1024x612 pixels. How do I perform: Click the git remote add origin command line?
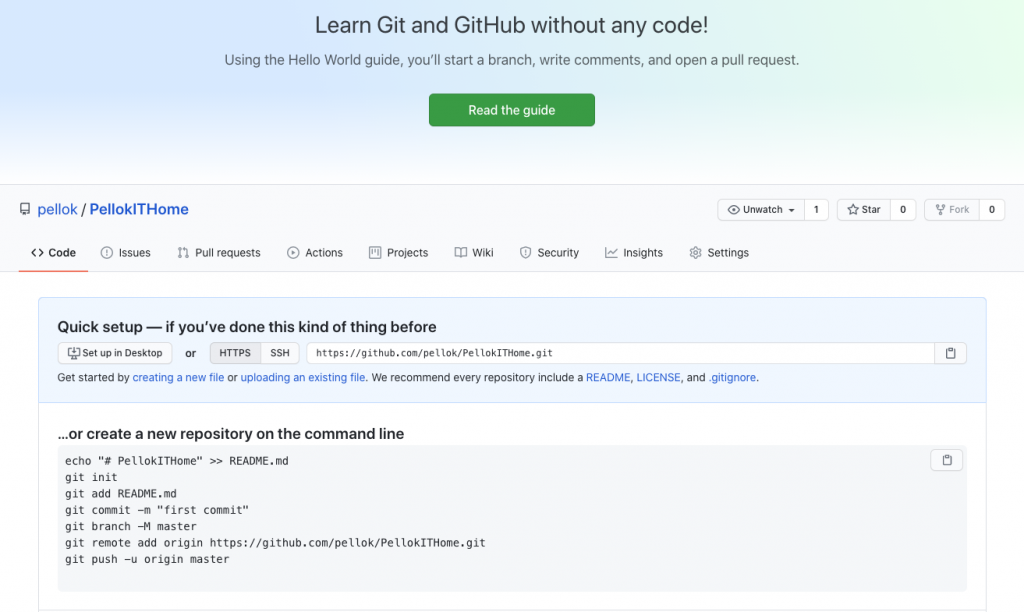coord(275,543)
